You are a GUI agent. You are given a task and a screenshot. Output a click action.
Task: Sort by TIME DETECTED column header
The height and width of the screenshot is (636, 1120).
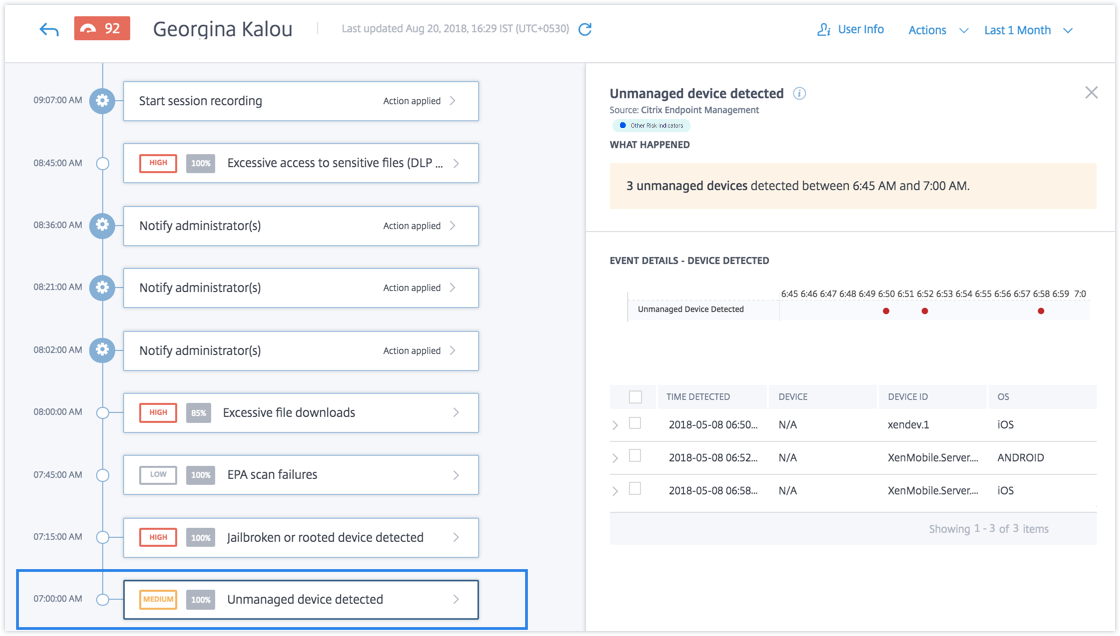698,397
